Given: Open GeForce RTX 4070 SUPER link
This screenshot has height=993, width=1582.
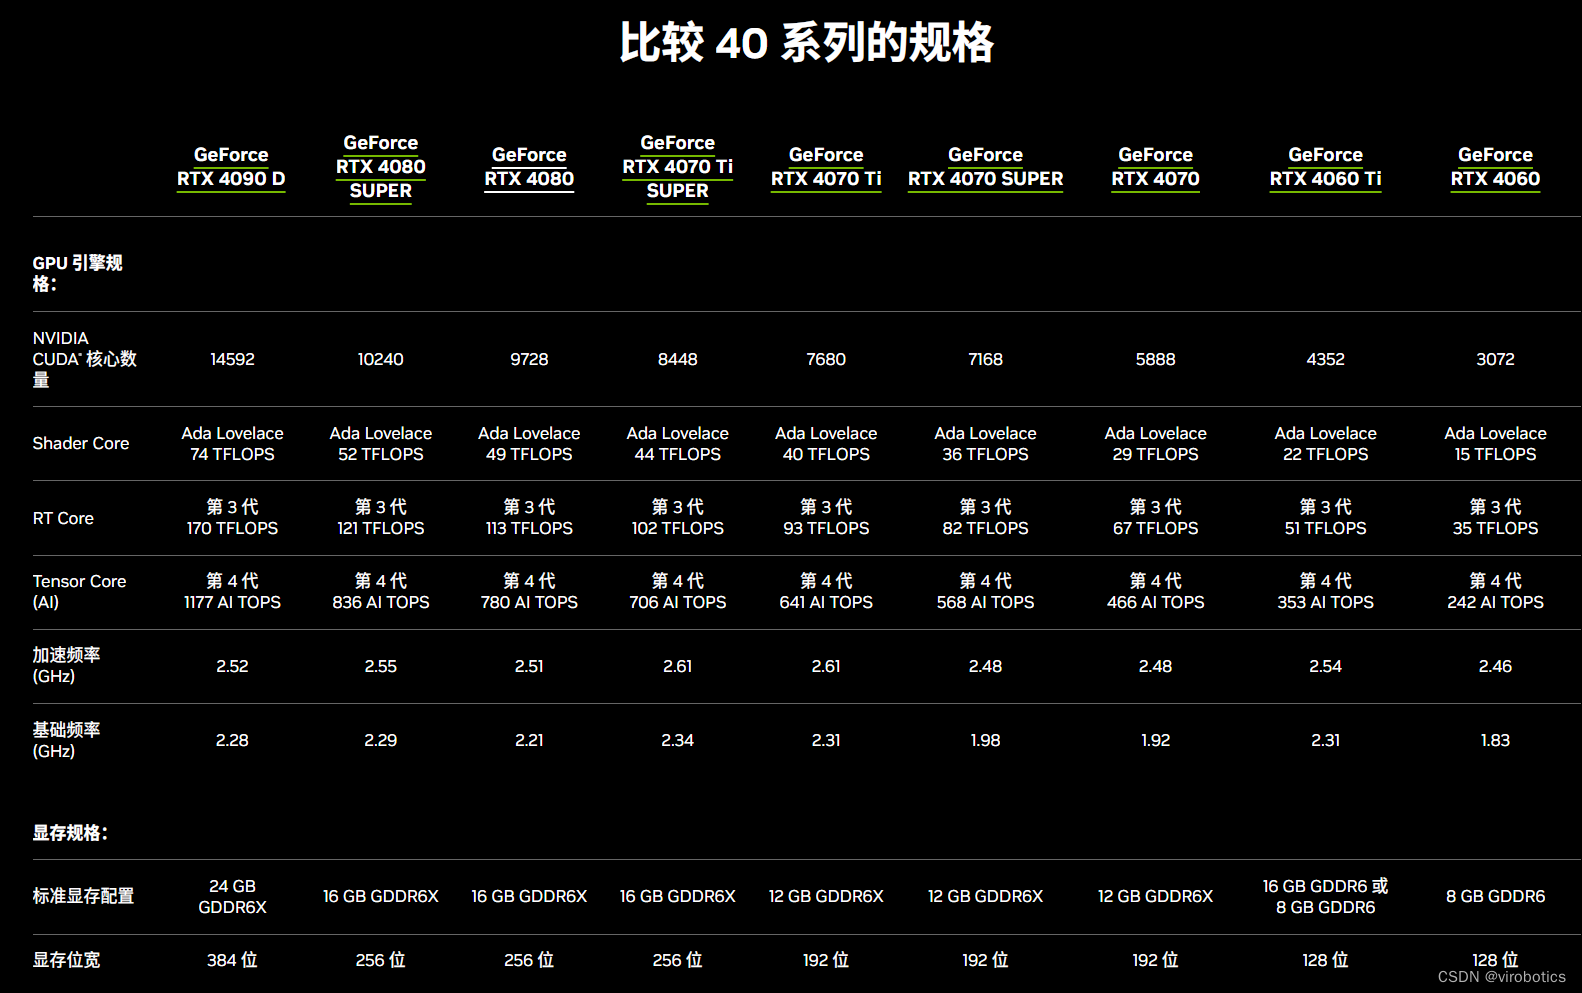Looking at the screenshot, I should [986, 167].
